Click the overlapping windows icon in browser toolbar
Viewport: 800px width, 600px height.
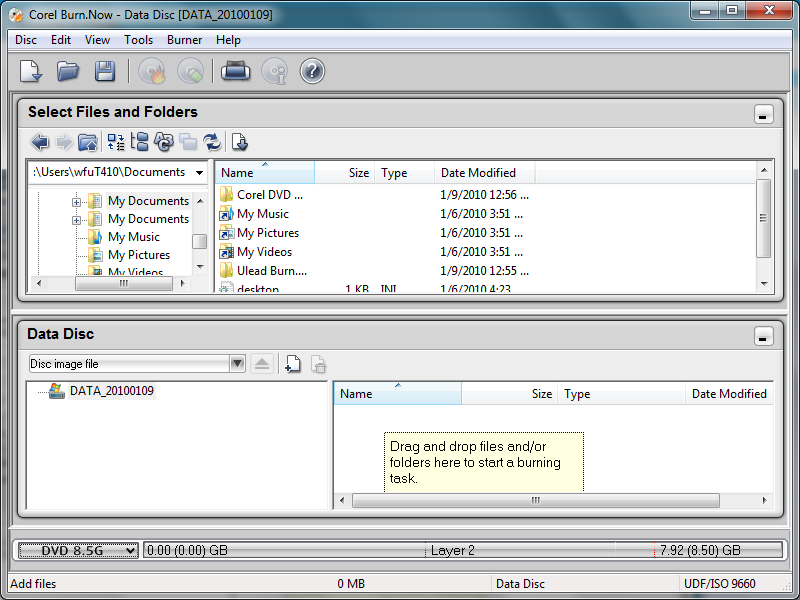click(x=188, y=142)
